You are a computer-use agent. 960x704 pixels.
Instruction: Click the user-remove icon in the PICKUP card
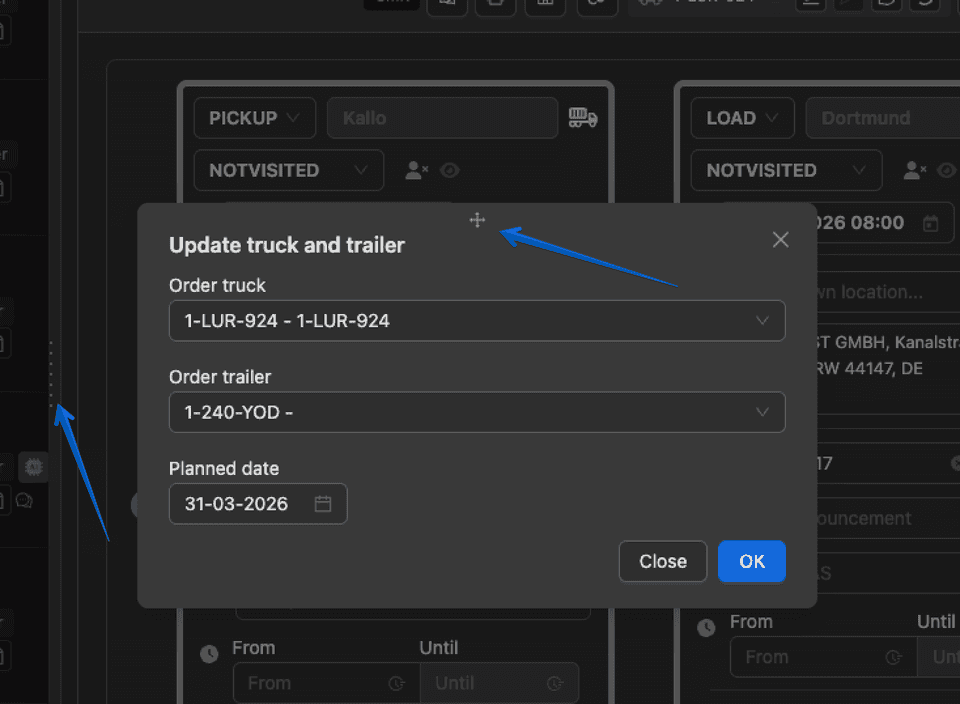416,170
